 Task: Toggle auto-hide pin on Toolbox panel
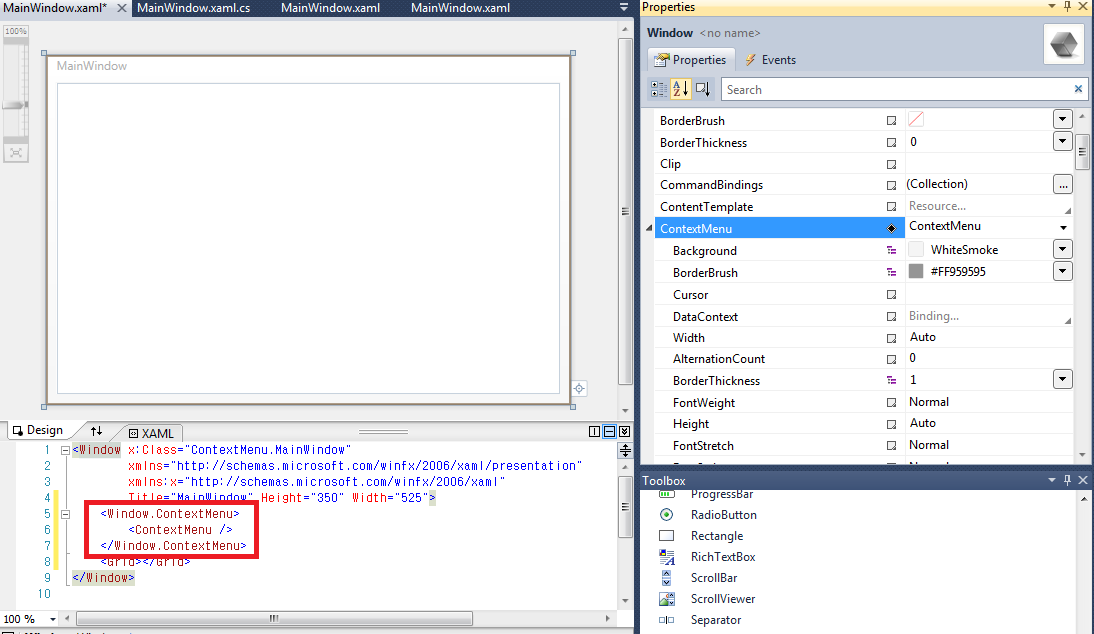(1068, 480)
